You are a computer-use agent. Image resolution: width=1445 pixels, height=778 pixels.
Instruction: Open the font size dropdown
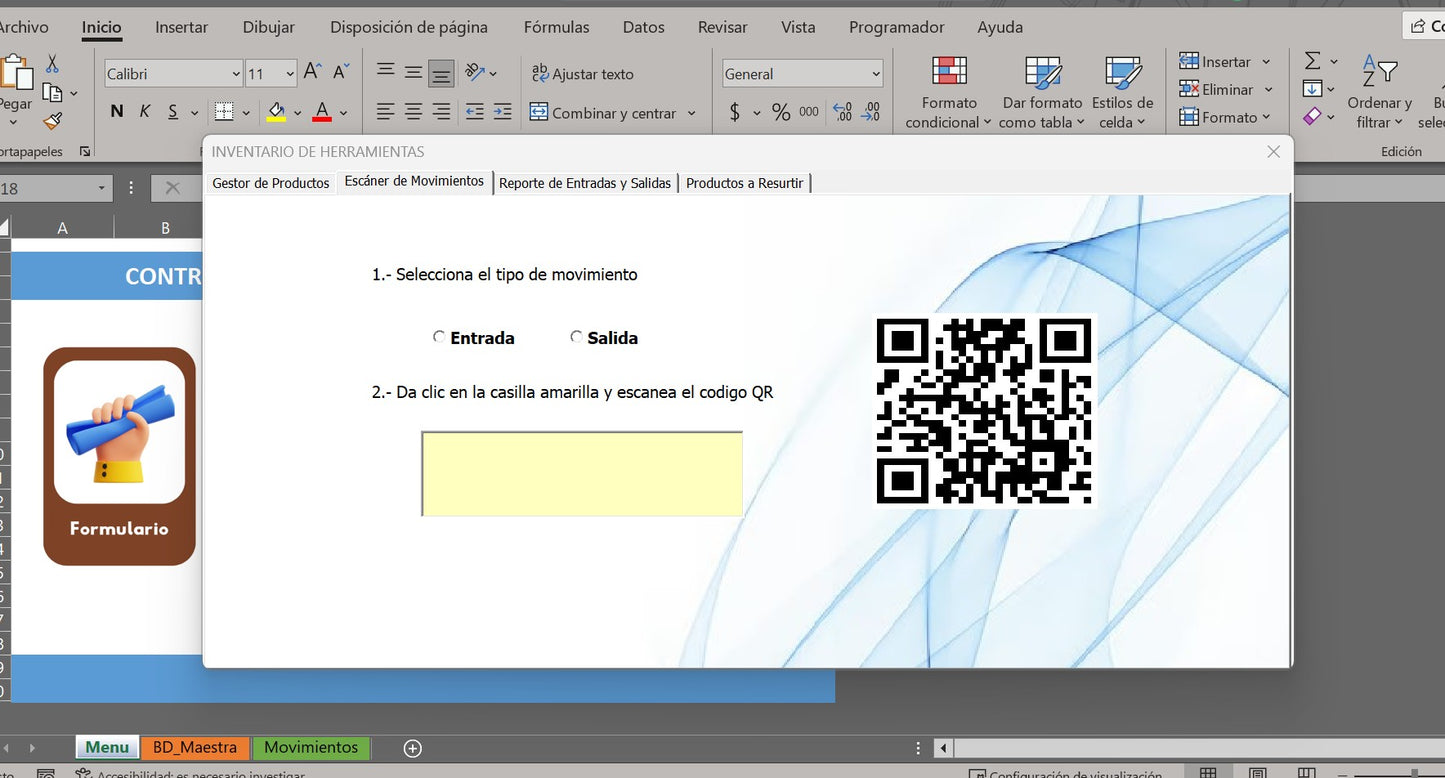pyautogui.click(x=290, y=74)
